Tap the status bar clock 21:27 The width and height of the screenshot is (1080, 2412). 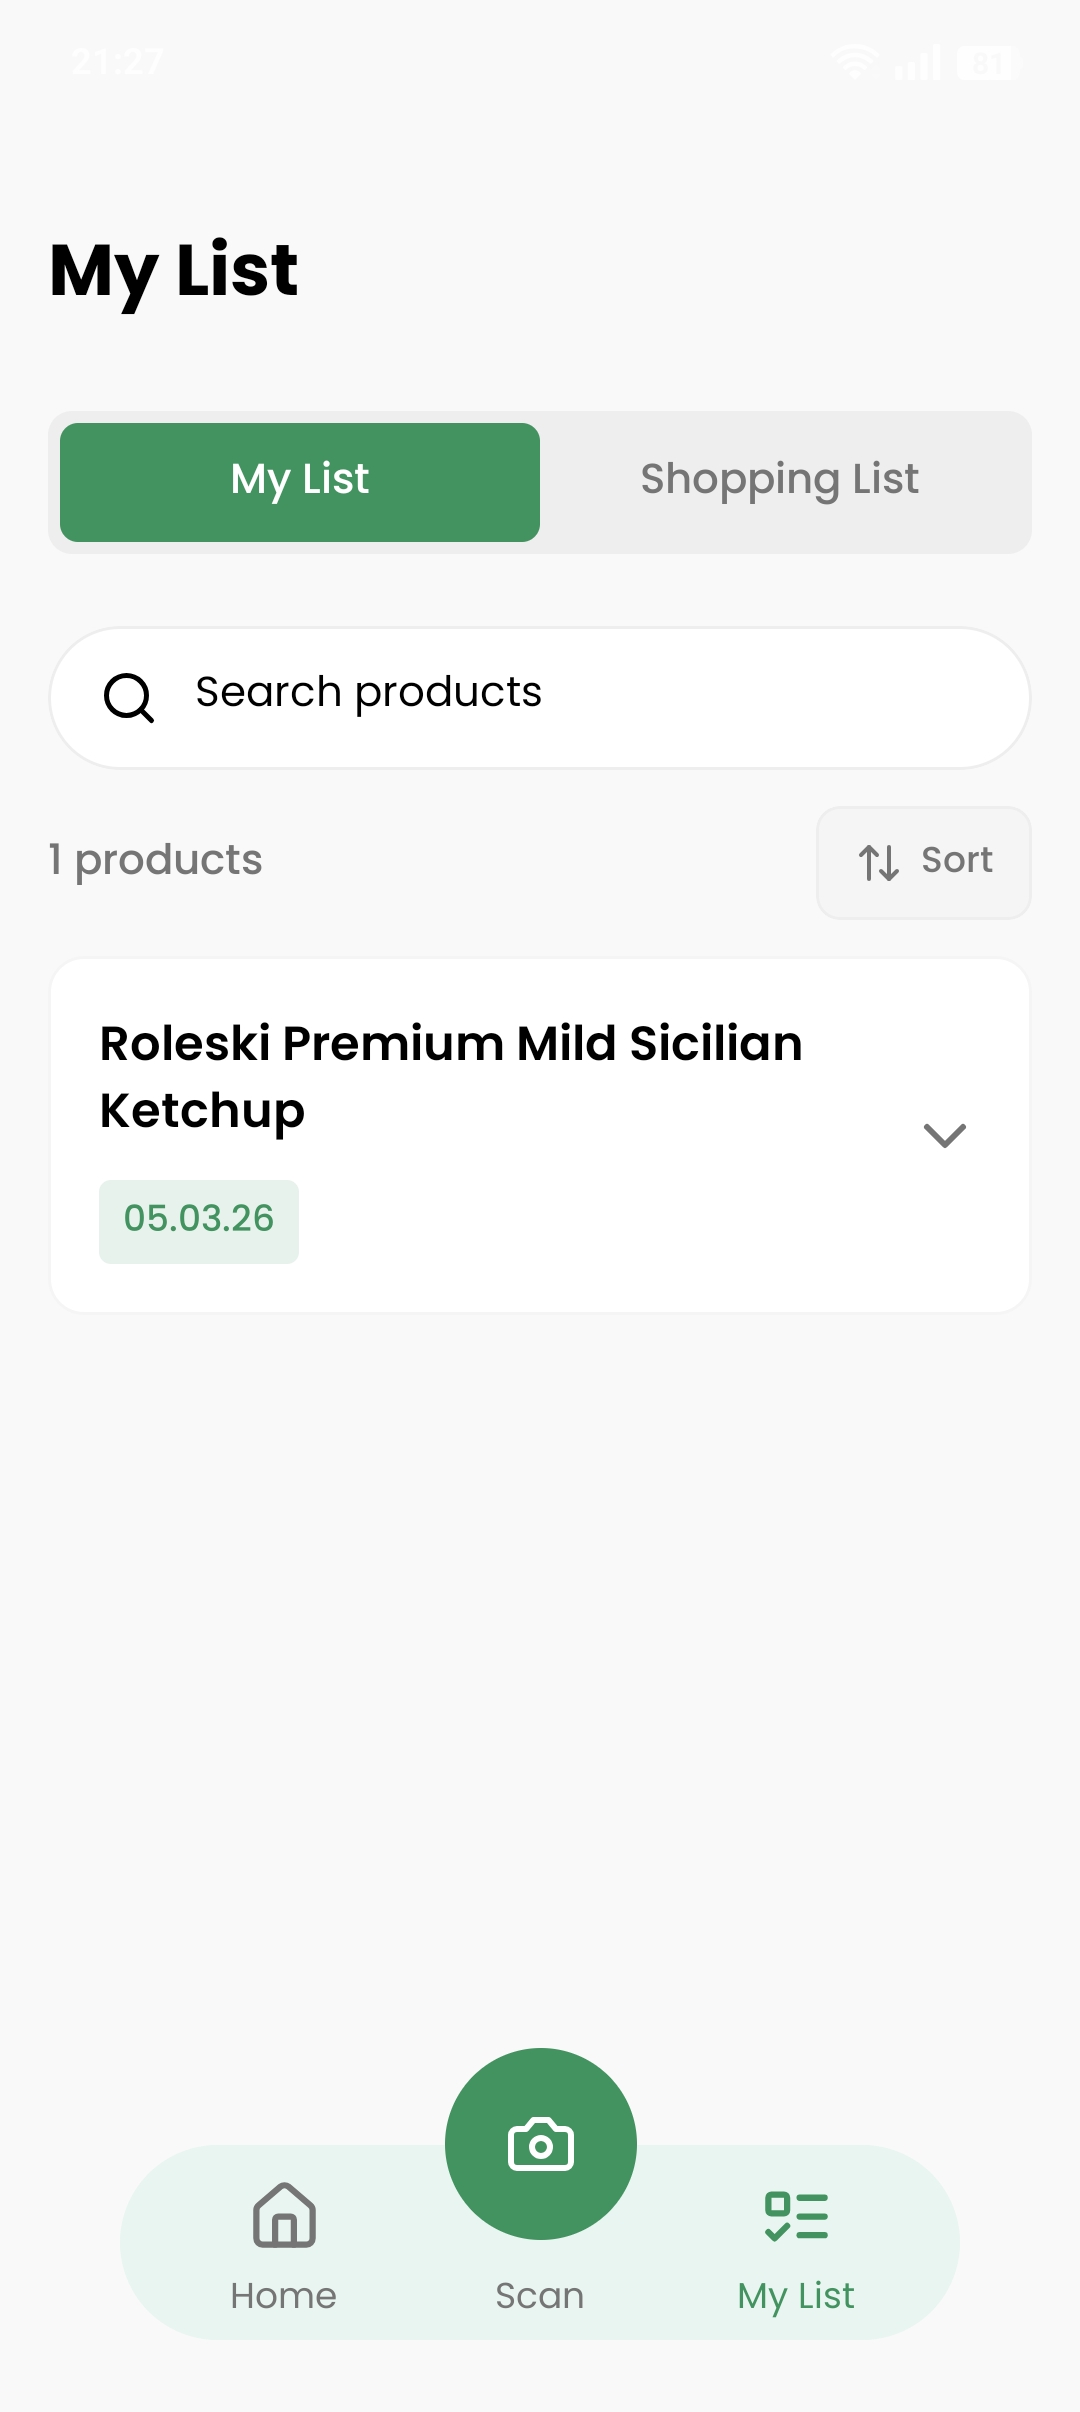tap(117, 63)
